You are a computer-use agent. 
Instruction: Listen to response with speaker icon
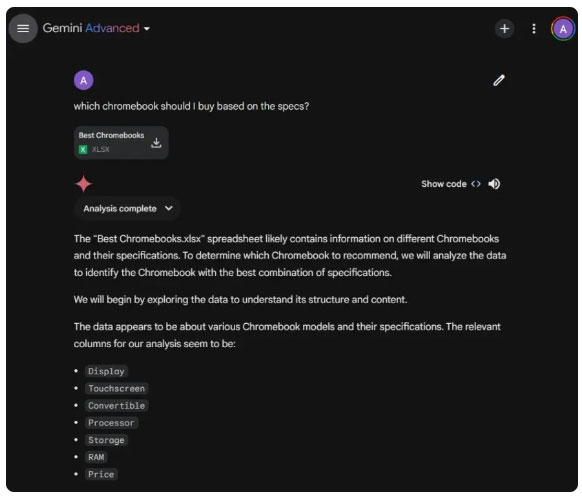pos(494,184)
